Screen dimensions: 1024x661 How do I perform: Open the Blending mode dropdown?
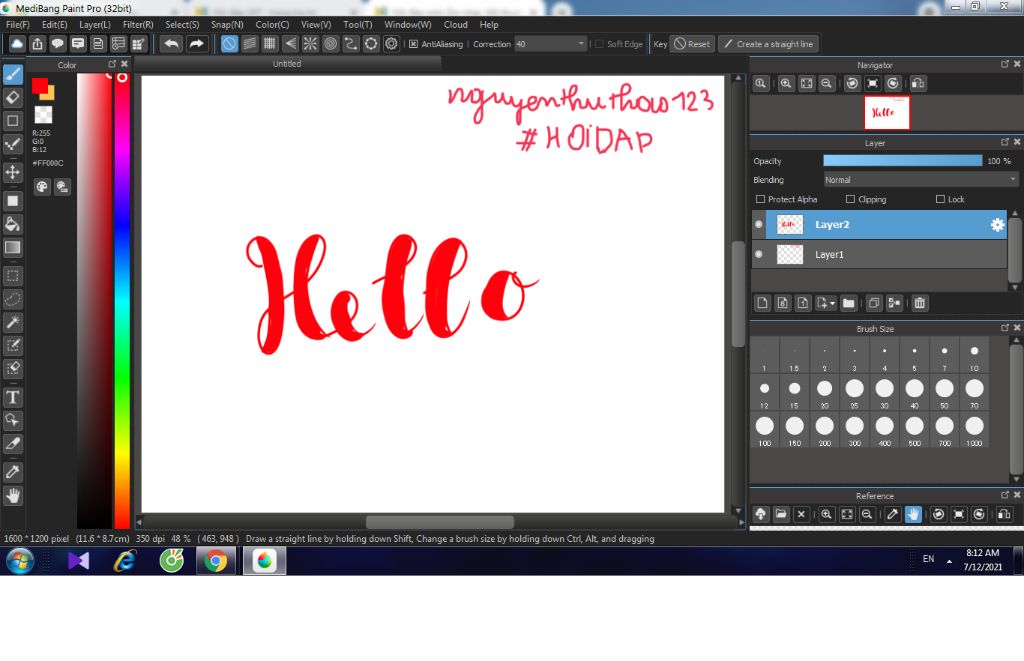(x=920, y=180)
